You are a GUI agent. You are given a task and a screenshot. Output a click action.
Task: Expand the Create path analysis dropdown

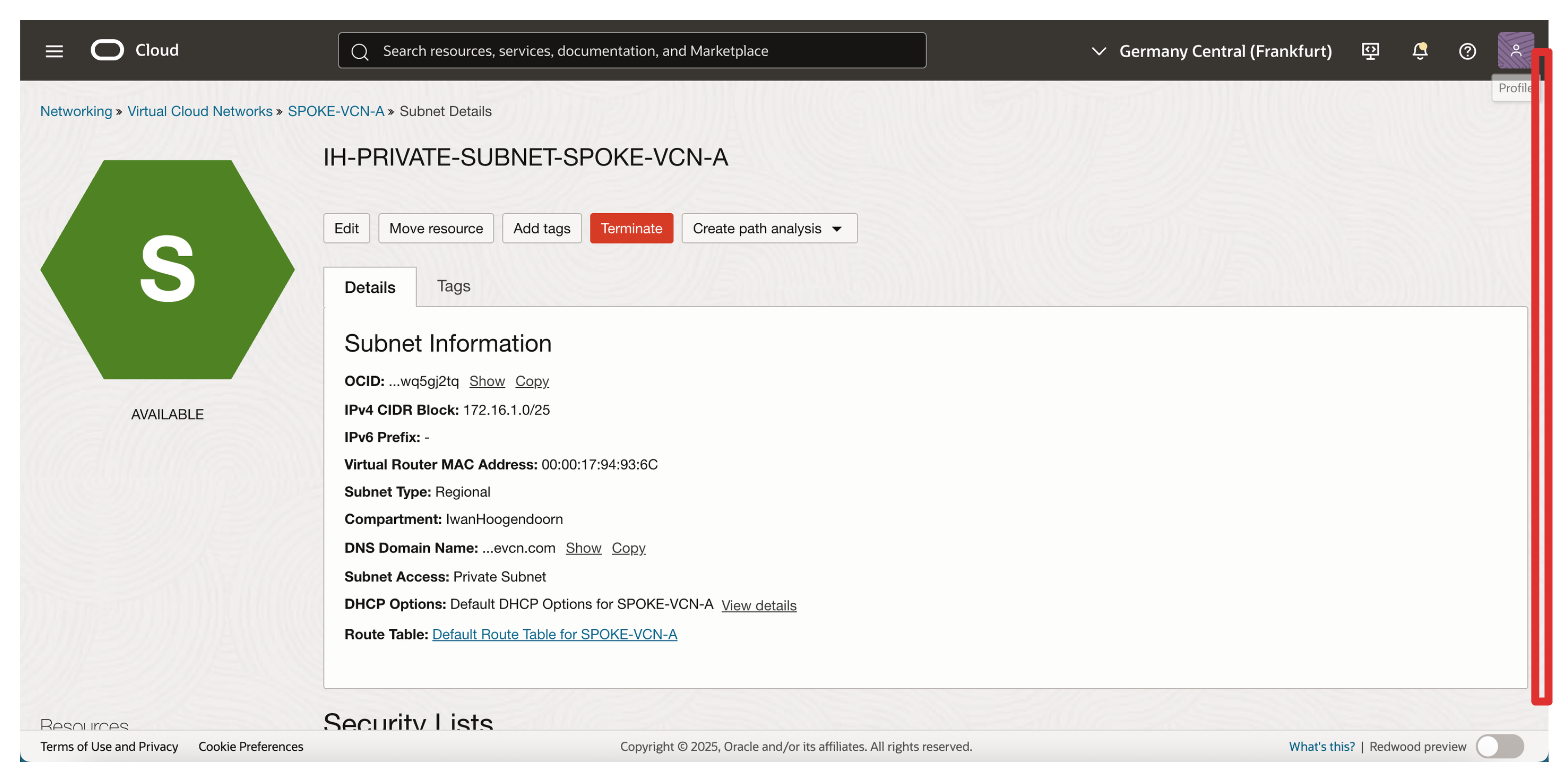768,228
